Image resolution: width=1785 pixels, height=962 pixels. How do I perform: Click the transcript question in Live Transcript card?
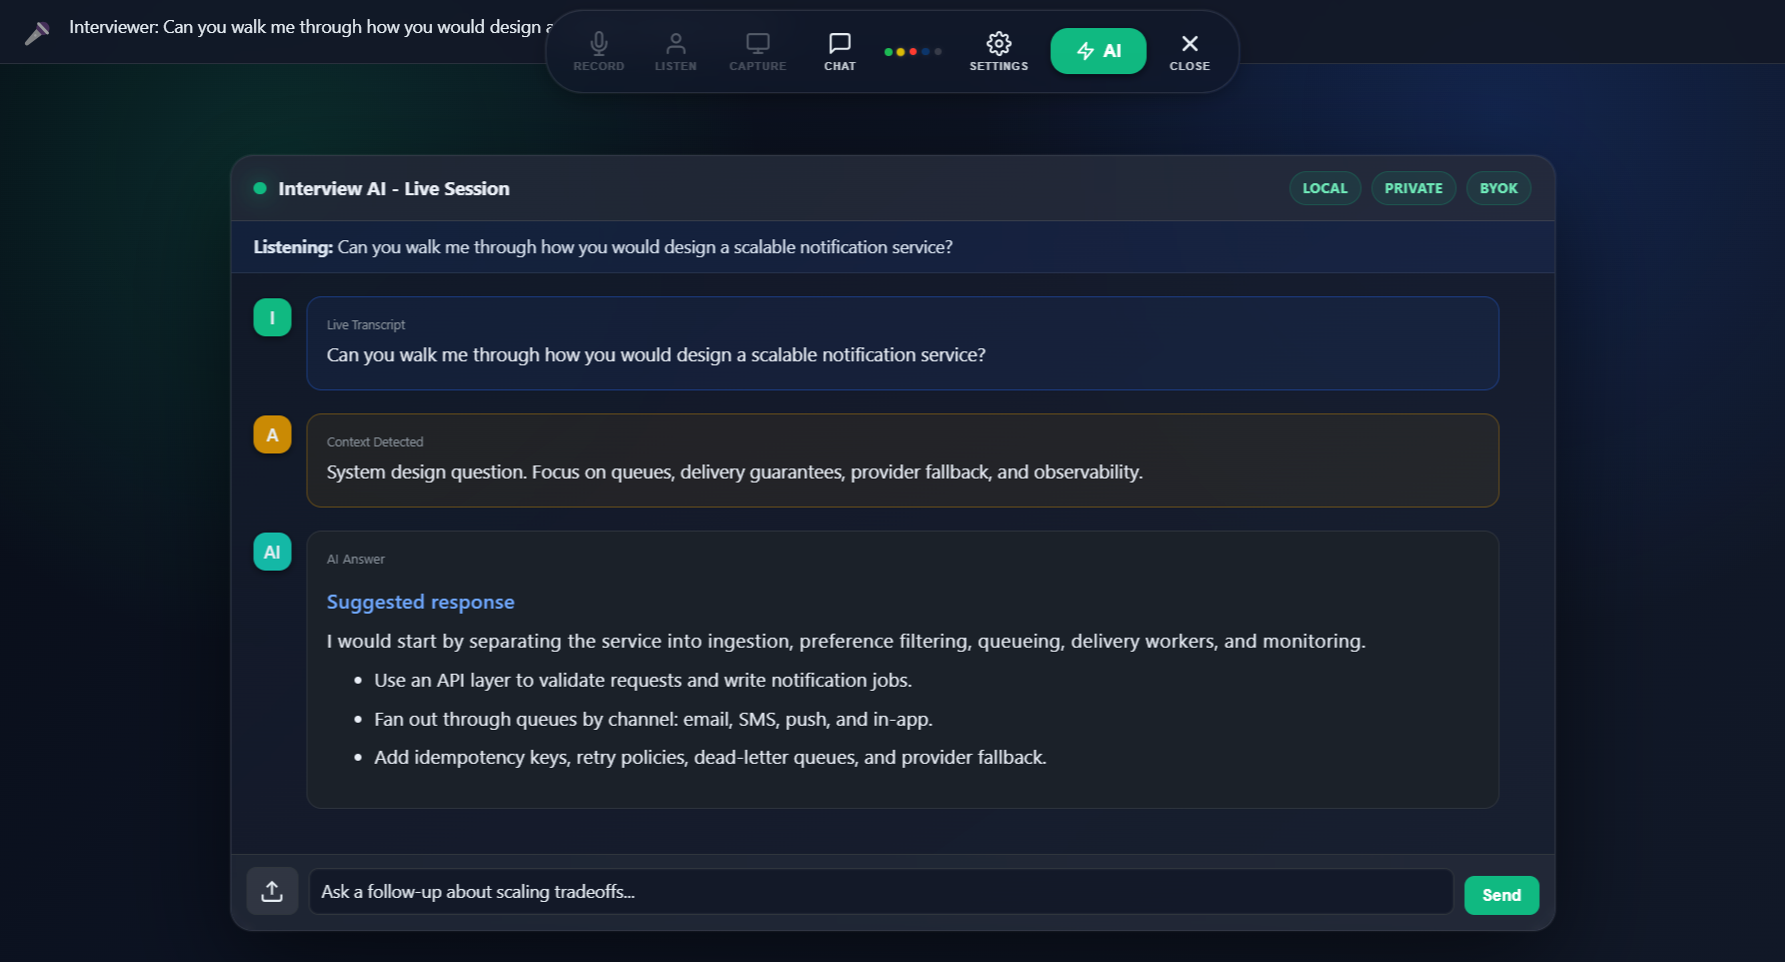(656, 355)
